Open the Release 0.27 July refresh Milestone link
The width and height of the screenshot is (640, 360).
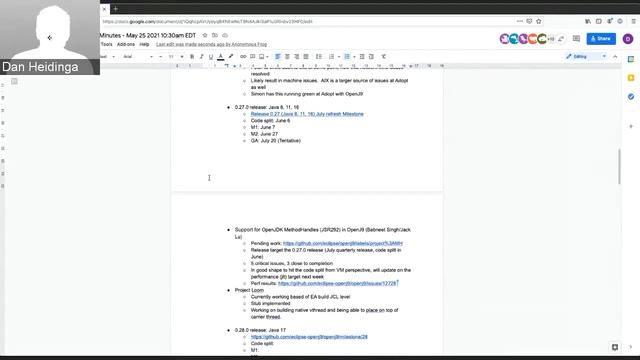[x=307, y=114]
